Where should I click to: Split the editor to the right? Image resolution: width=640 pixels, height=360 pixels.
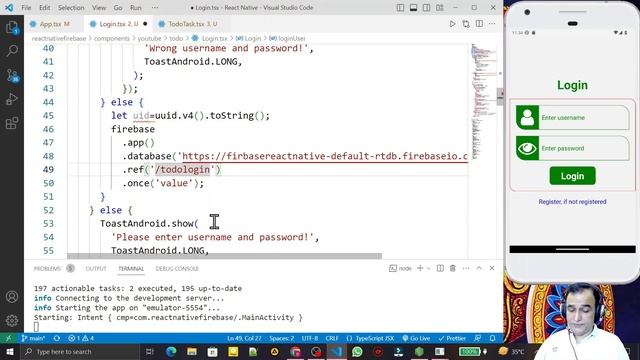(x=479, y=24)
